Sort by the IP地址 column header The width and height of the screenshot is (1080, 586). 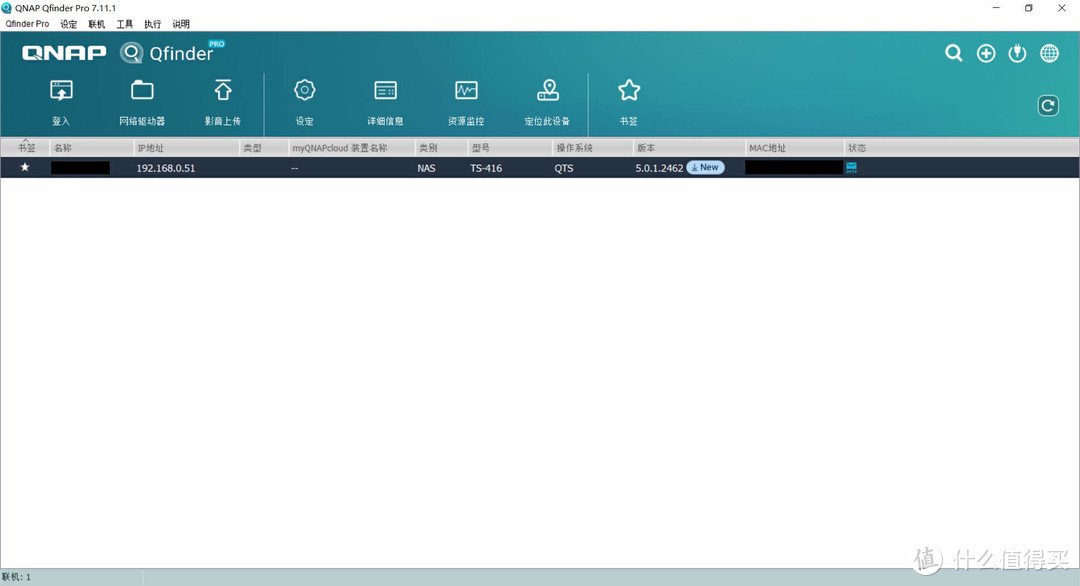[x=187, y=147]
